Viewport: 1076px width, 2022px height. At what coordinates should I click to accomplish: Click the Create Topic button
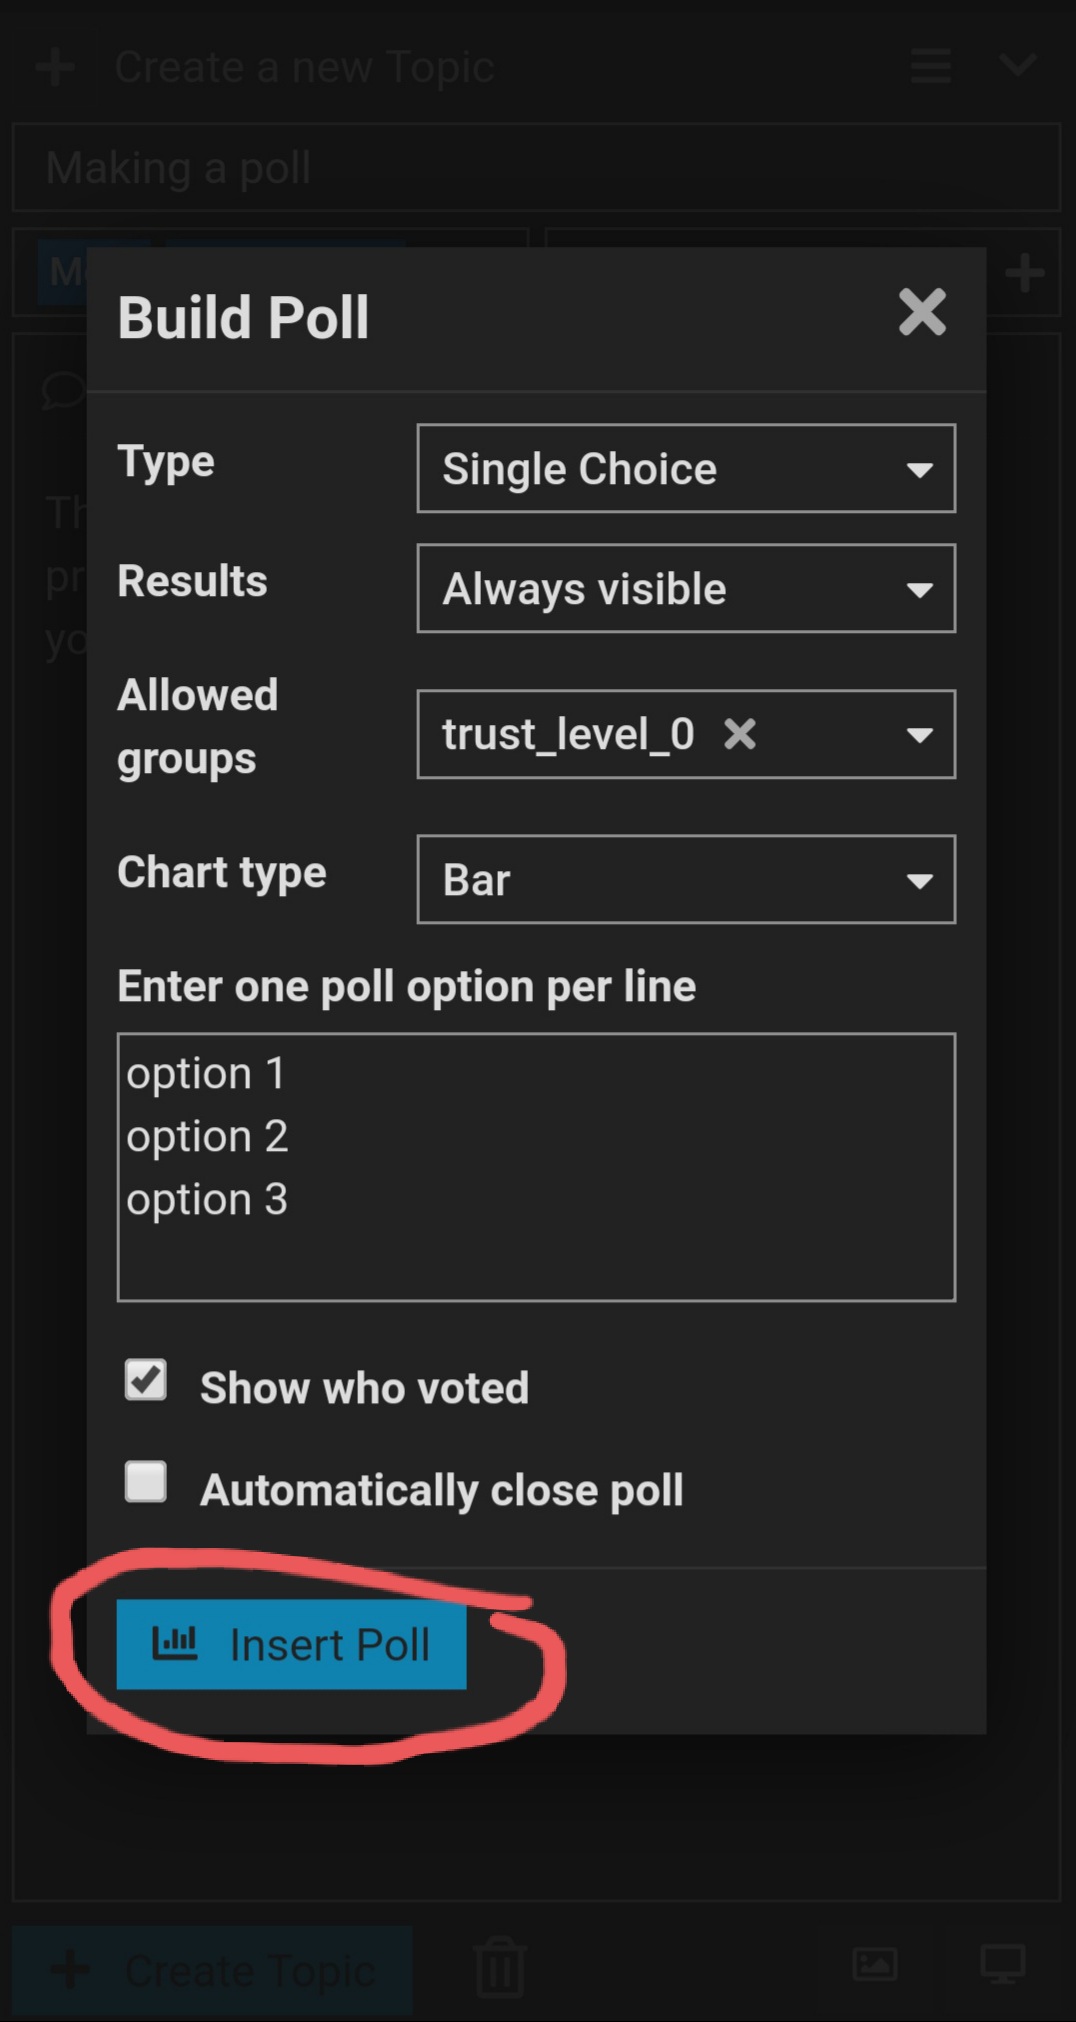click(212, 1970)
